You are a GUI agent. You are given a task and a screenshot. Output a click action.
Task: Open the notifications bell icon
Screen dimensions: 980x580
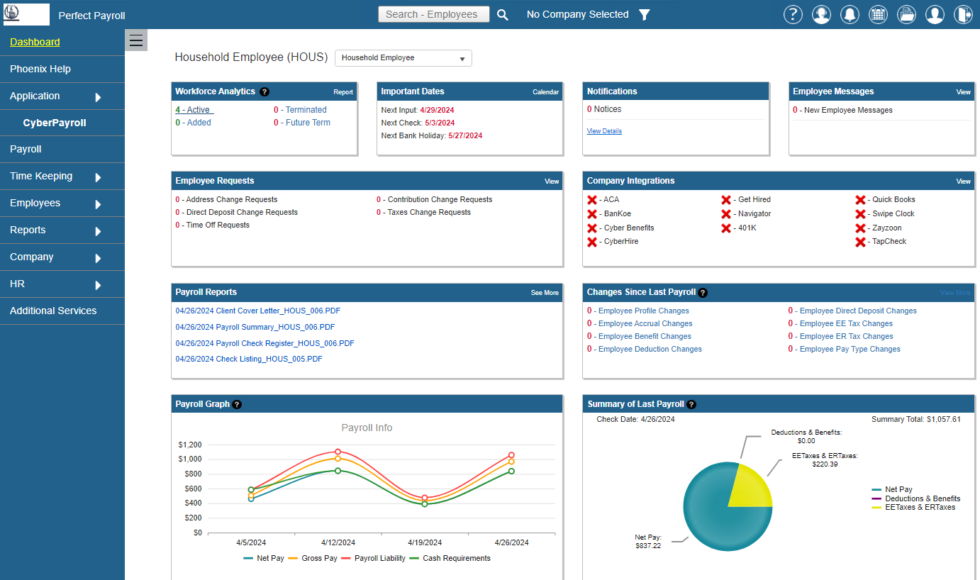point(849,14)
